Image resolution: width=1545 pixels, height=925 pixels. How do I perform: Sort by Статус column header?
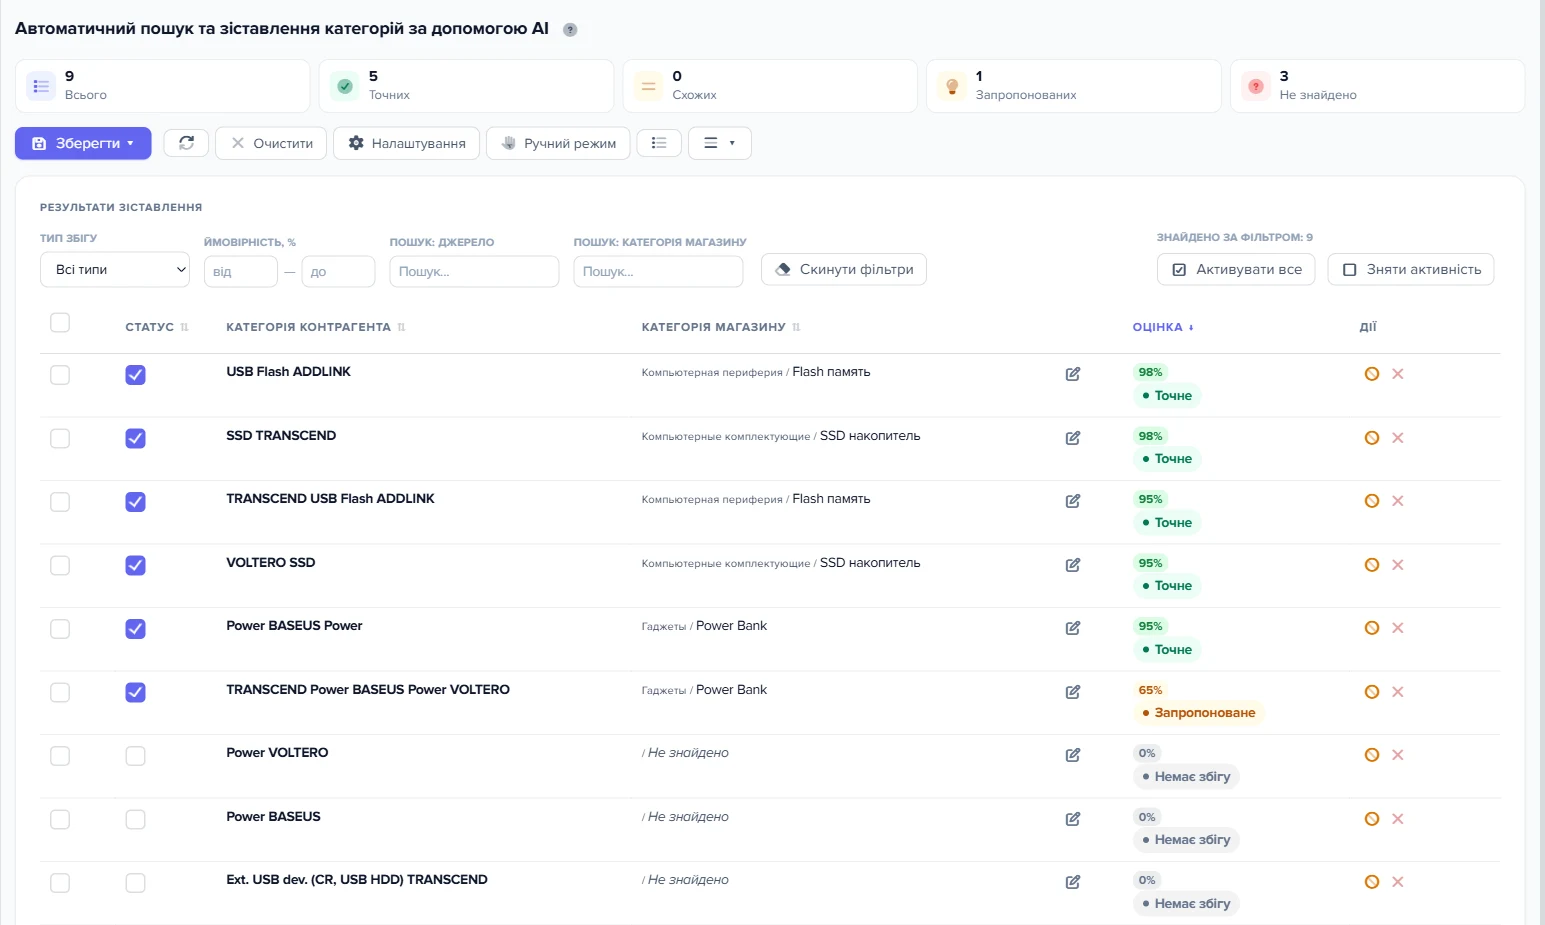pyautogui.click(x=157, y=327)
